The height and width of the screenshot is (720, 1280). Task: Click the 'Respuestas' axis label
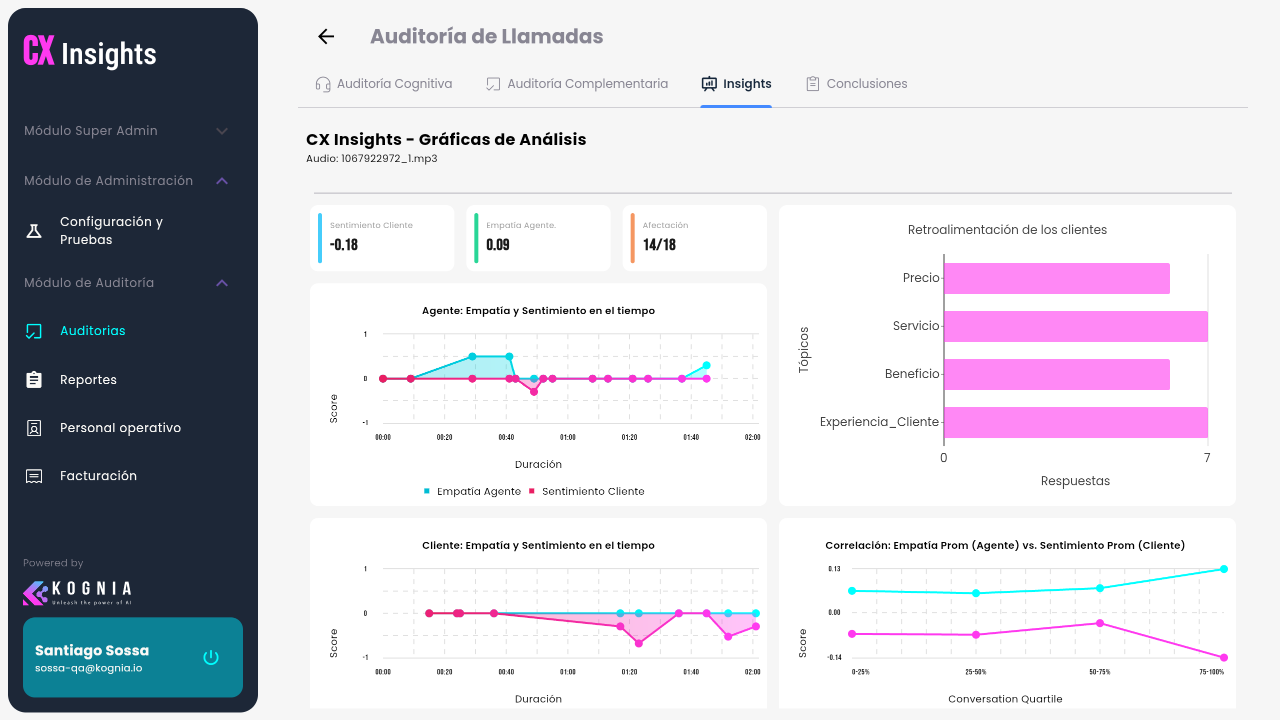[1075, 481]
